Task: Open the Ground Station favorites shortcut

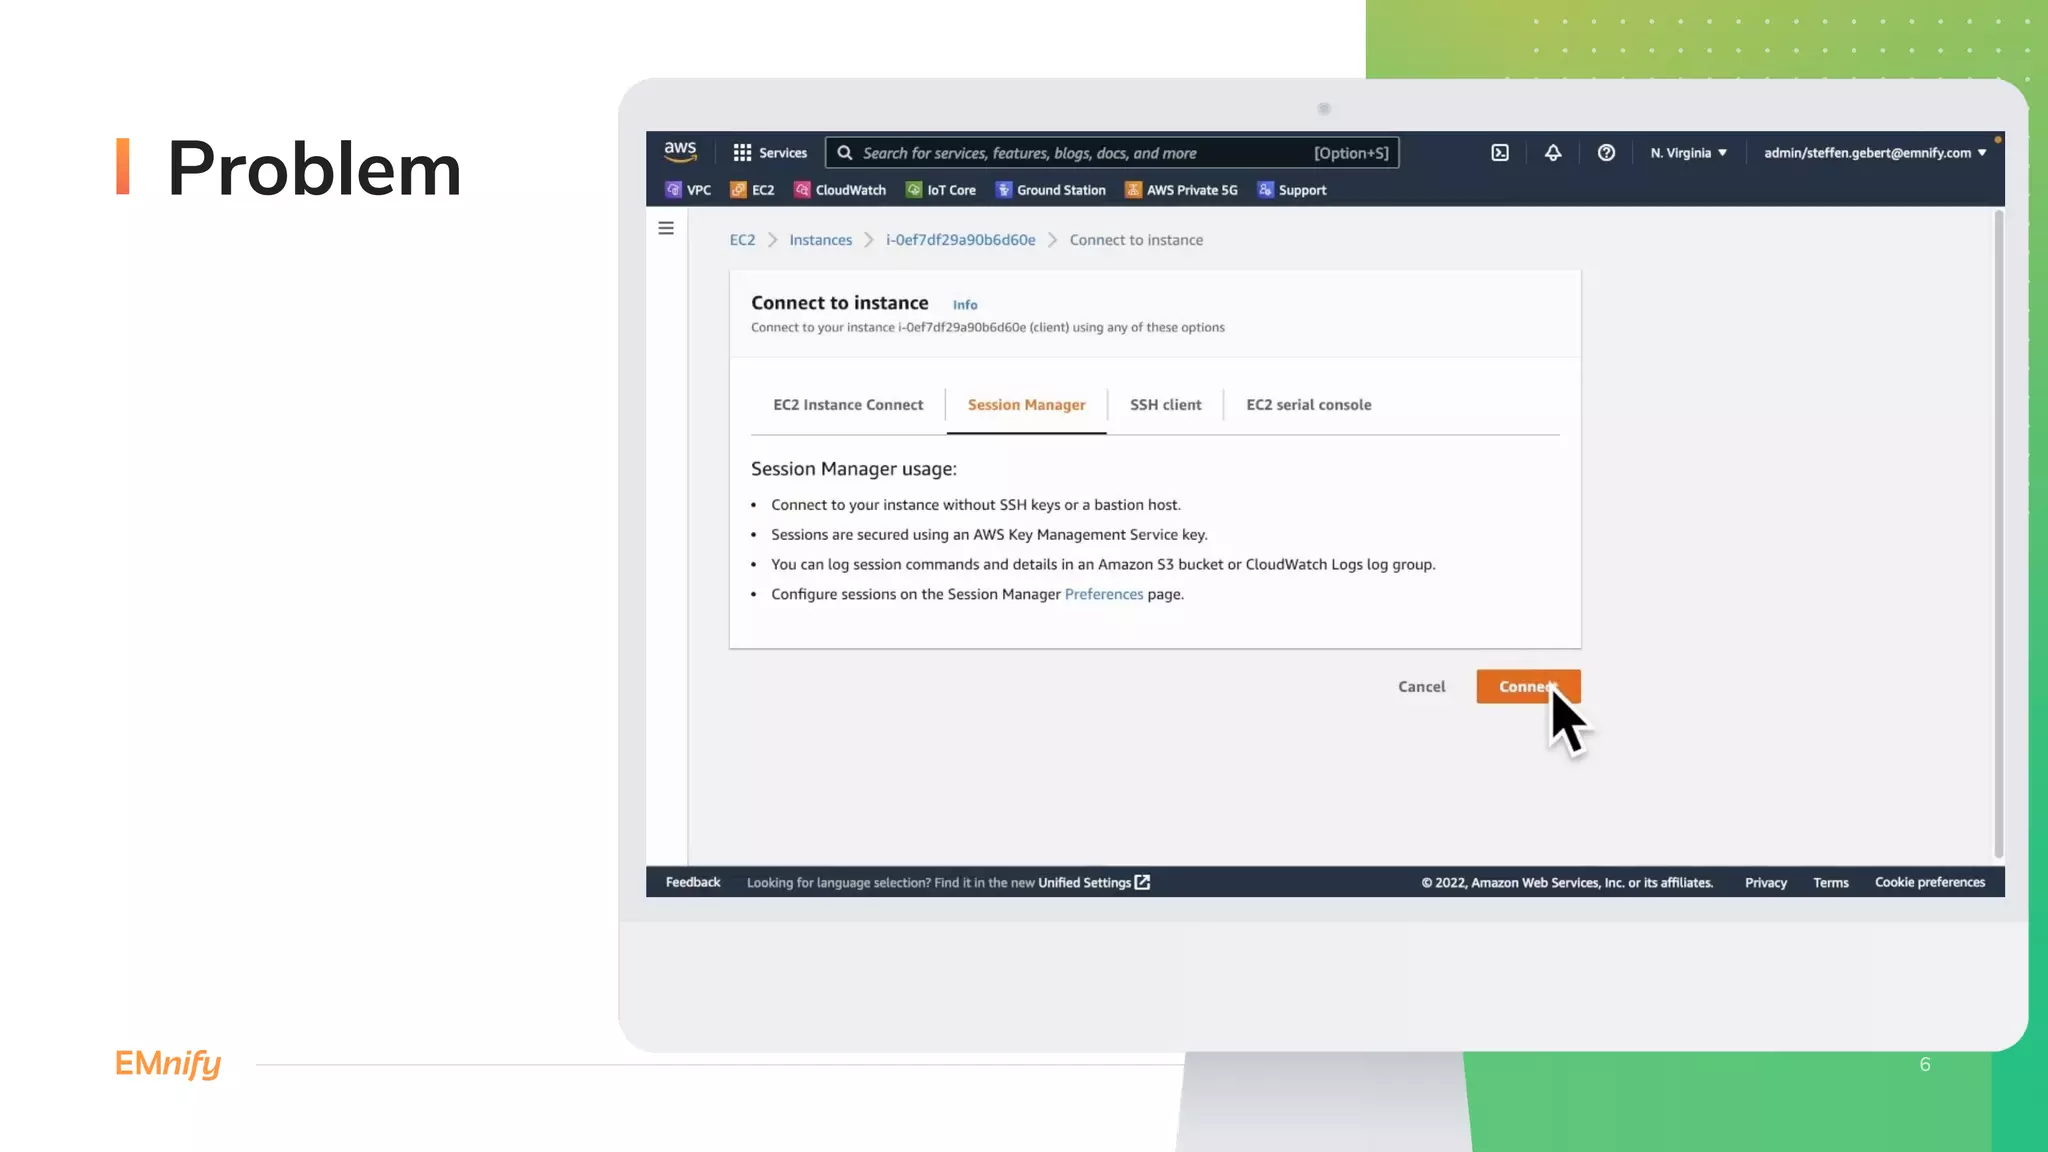Action: click(x=1050, y=190)
